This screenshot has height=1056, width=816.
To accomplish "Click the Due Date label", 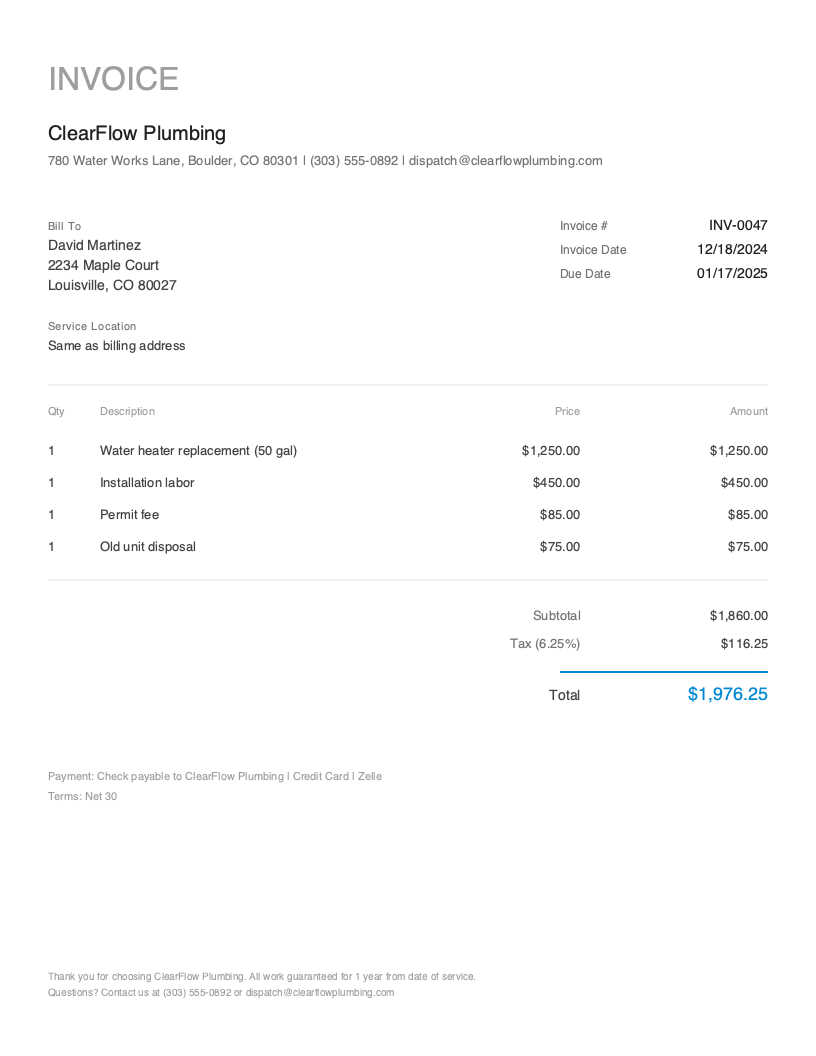I will coord(585,274).
